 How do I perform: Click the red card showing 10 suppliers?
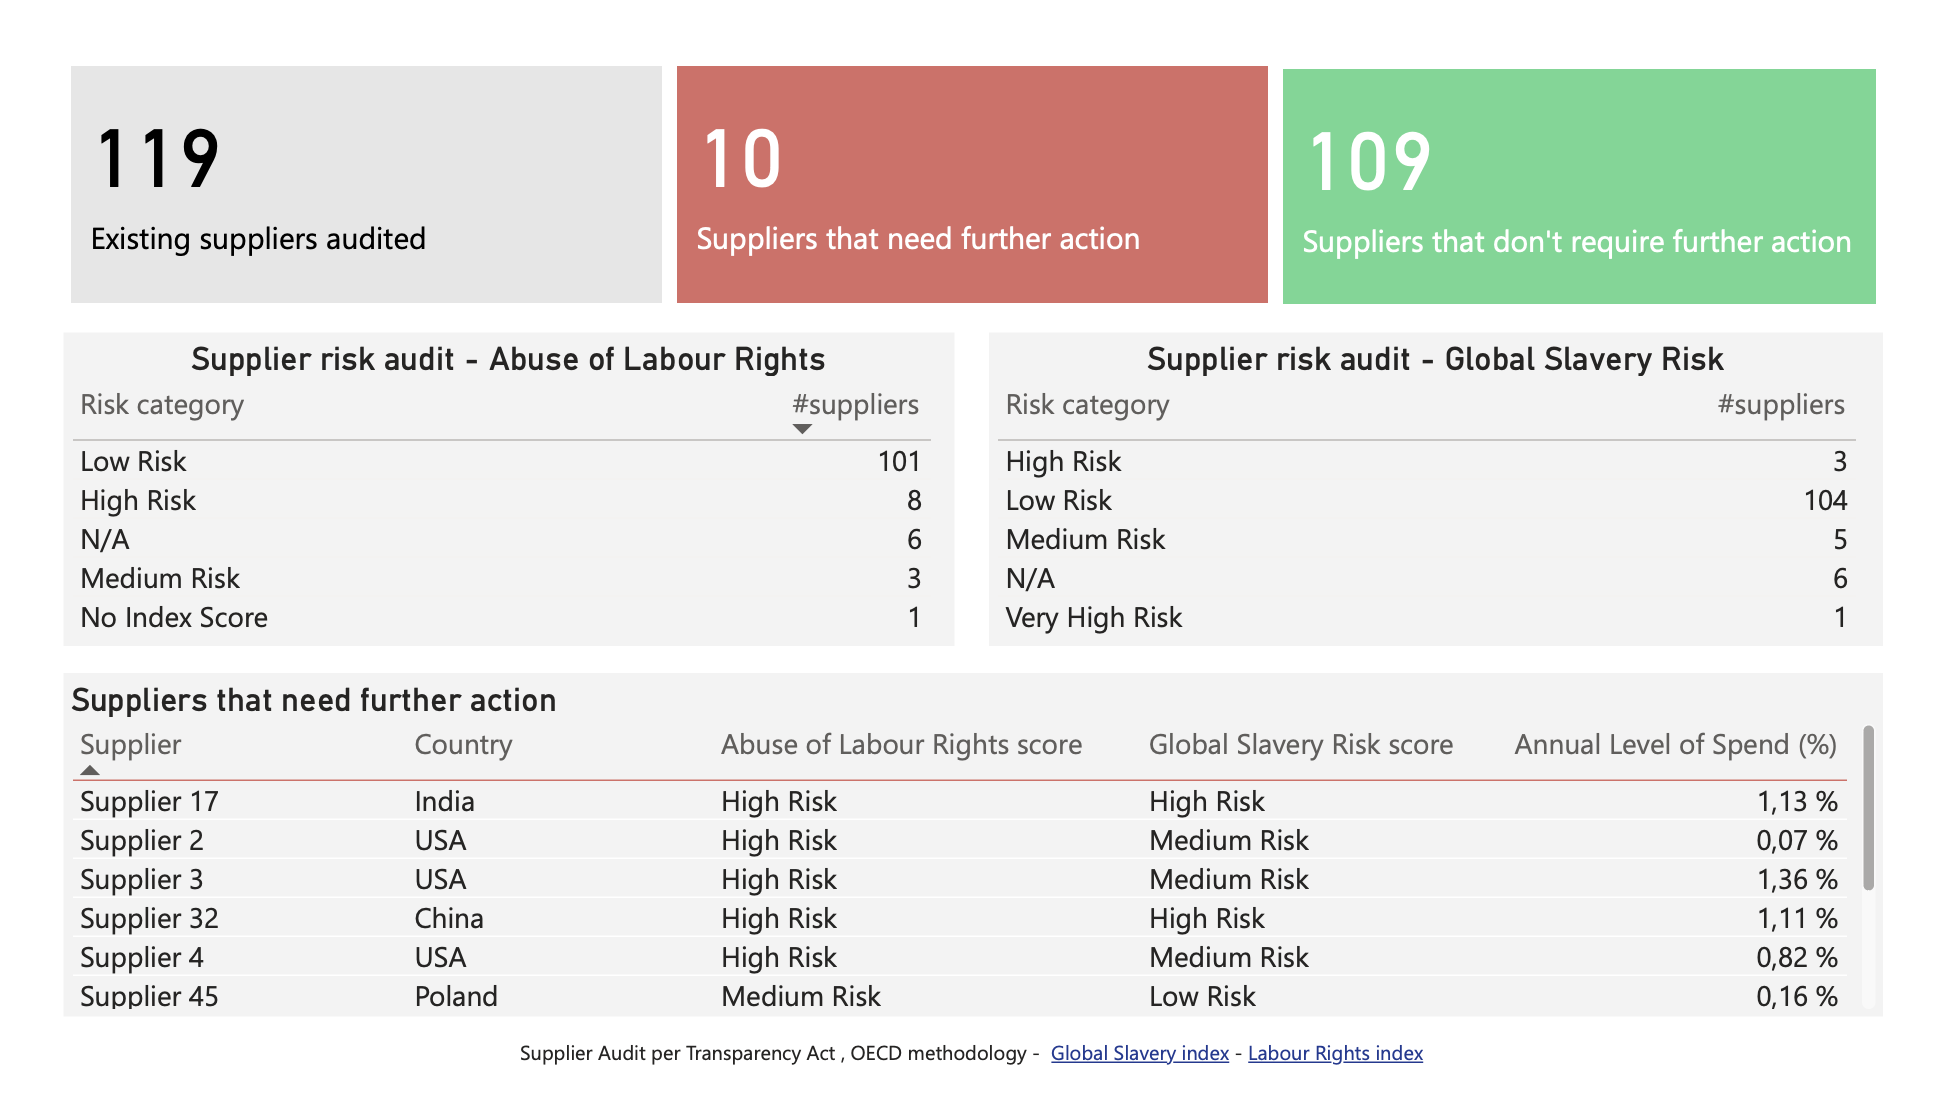(x=972, y=185)
